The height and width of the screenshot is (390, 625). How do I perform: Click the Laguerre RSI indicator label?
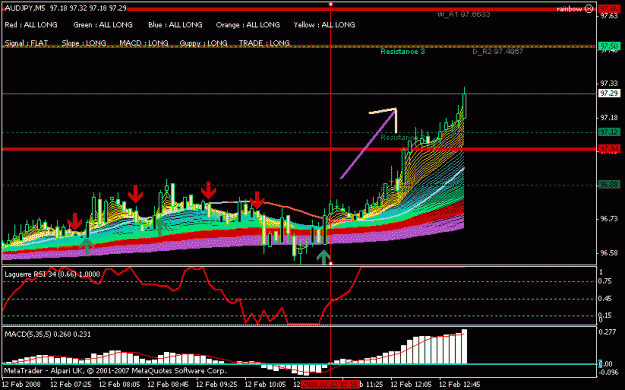[x=52, y=274]
